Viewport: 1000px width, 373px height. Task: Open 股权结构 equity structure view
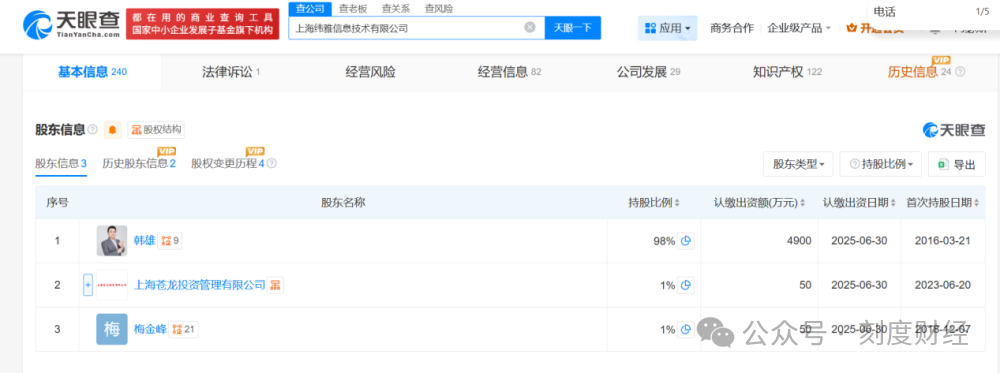(156, 130)
